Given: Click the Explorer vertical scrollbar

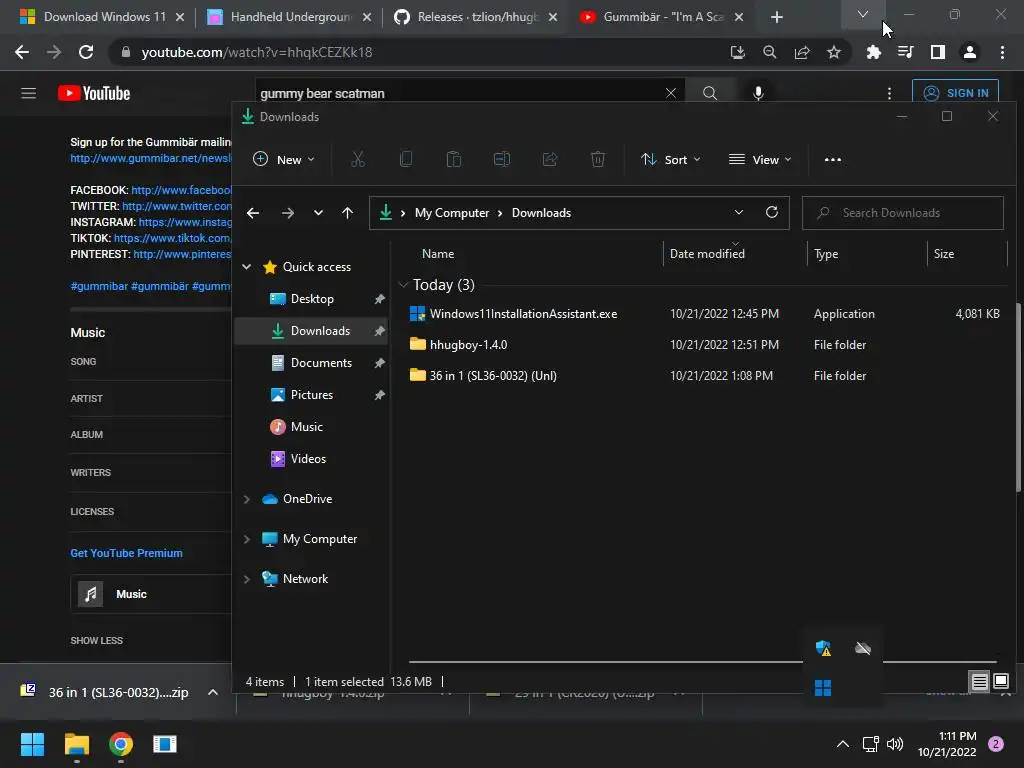Looking at the screenshot, I should (x=1018, y=397).
